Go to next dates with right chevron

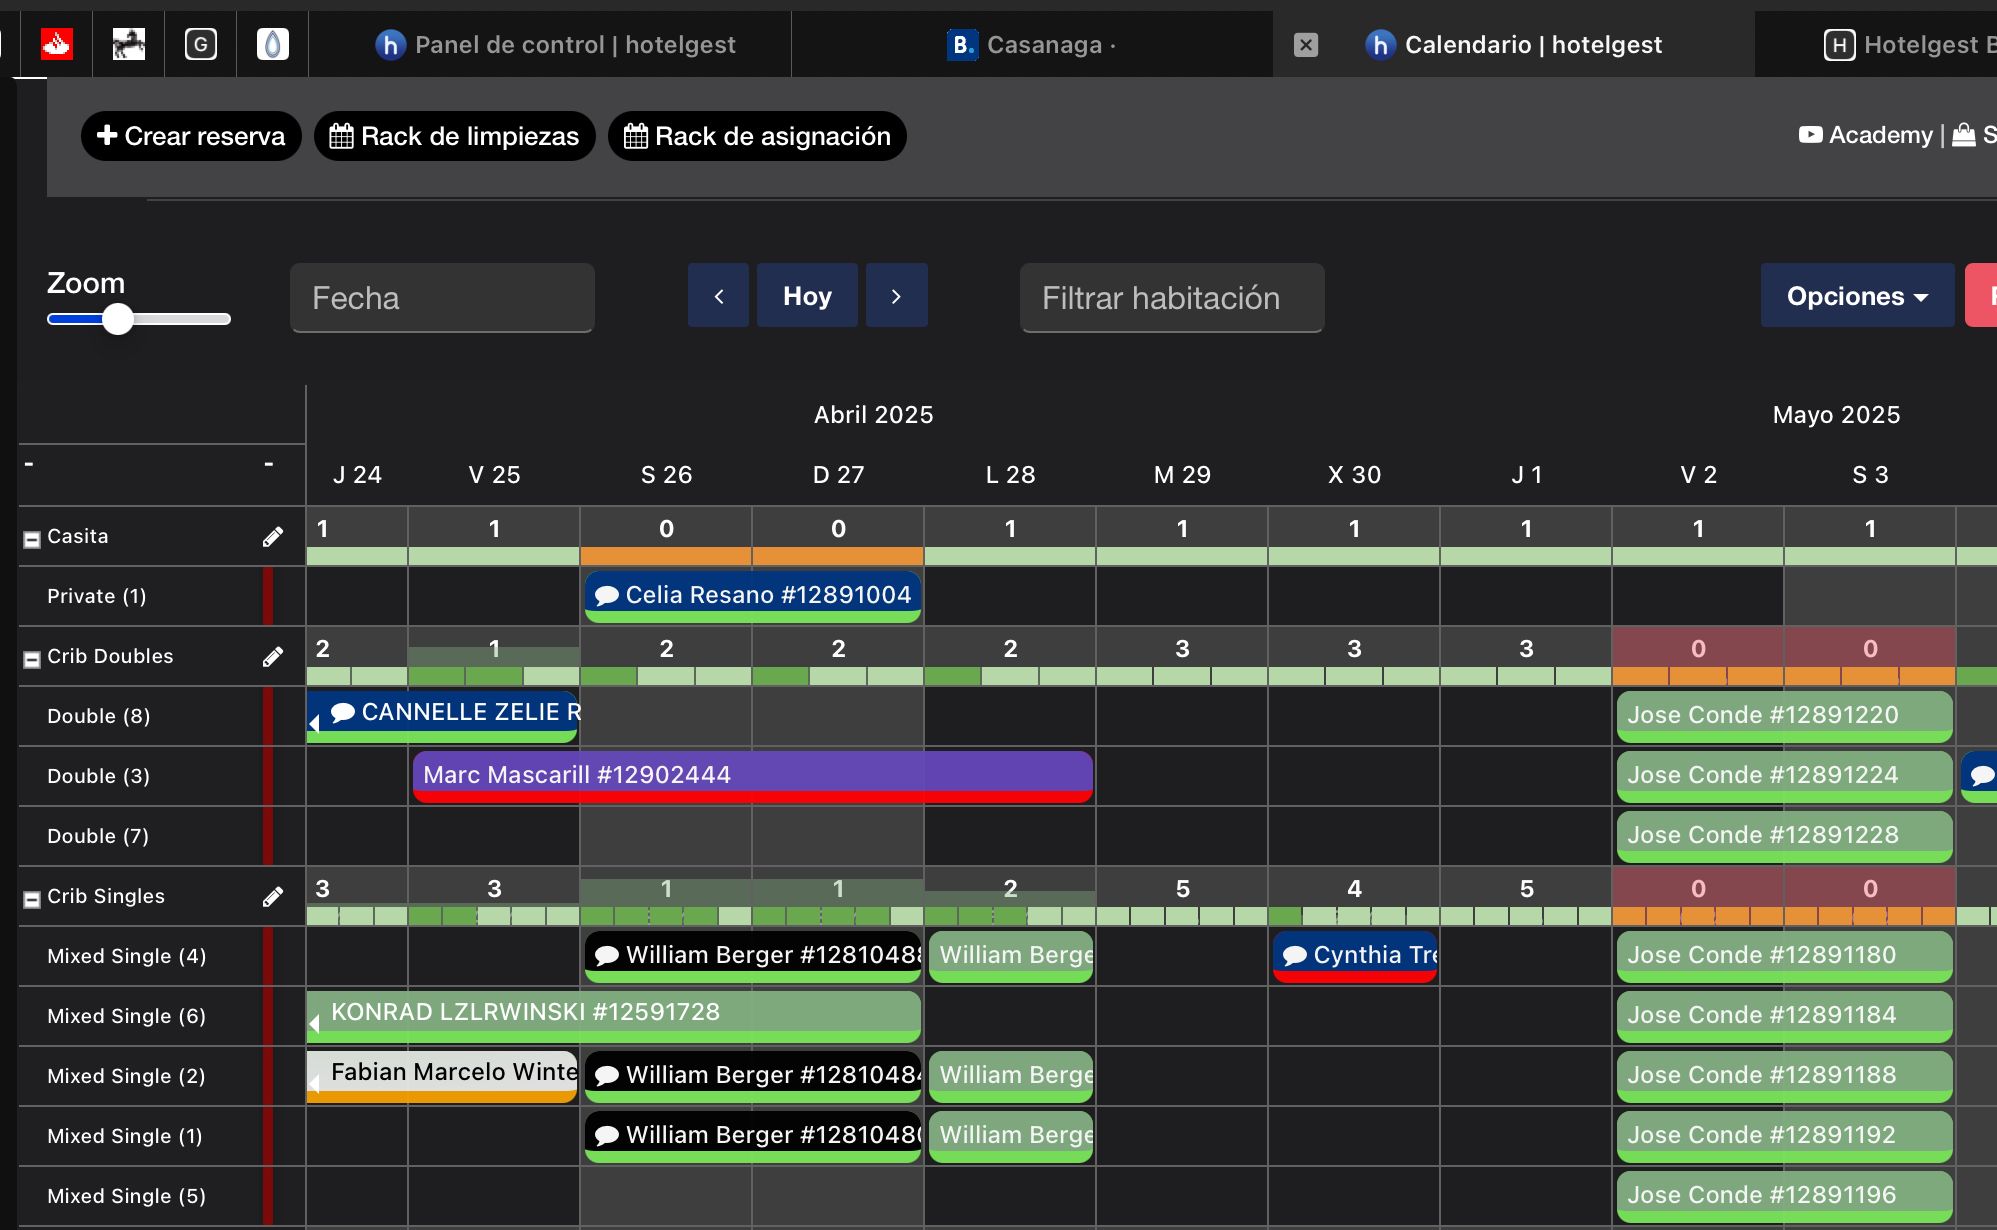click(896, 296)
